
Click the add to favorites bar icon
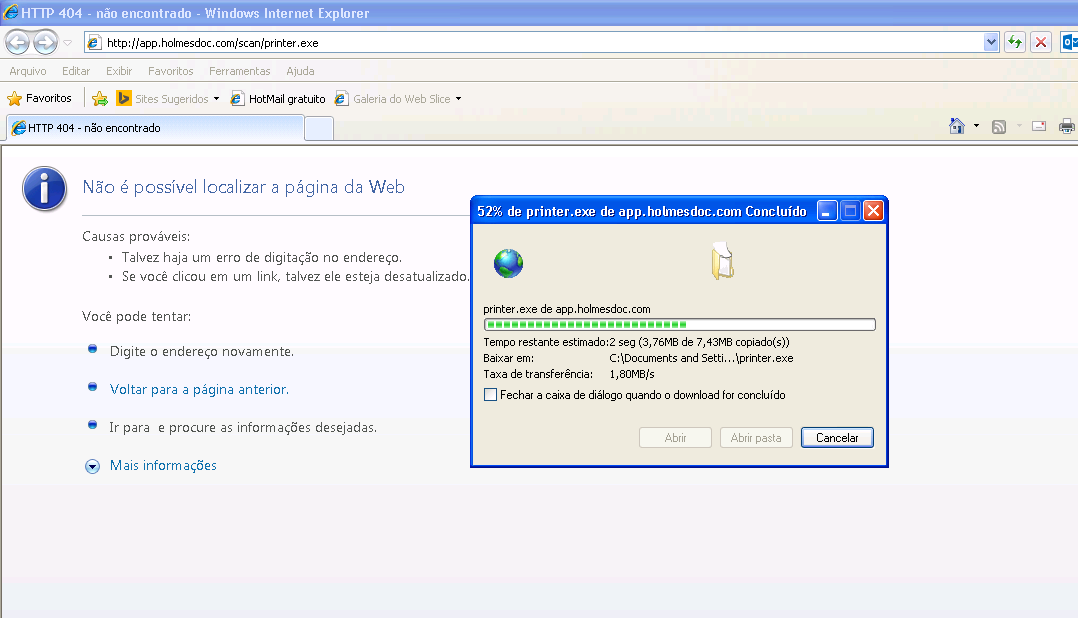[x=100, y=98]
